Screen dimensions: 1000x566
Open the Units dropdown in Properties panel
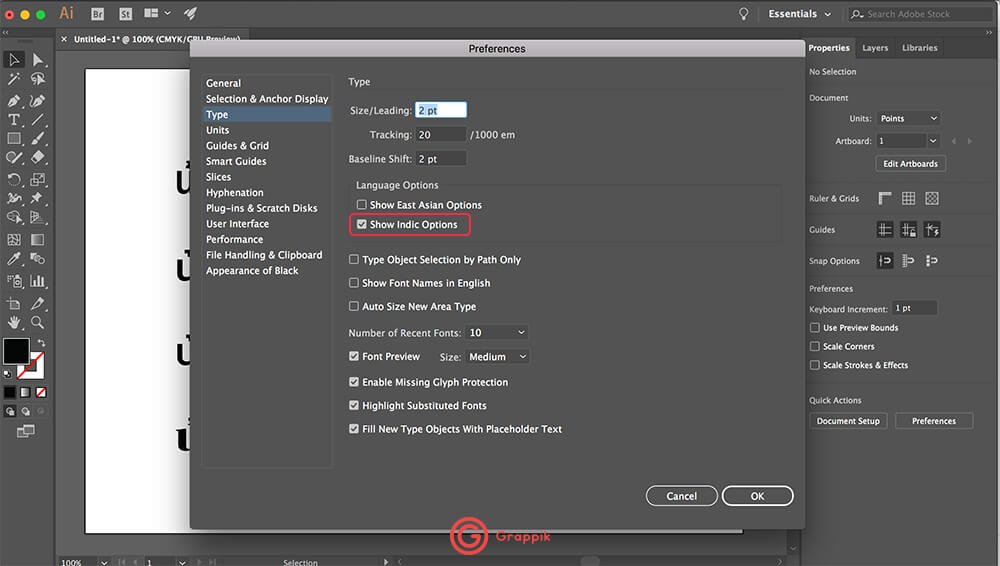907,119
